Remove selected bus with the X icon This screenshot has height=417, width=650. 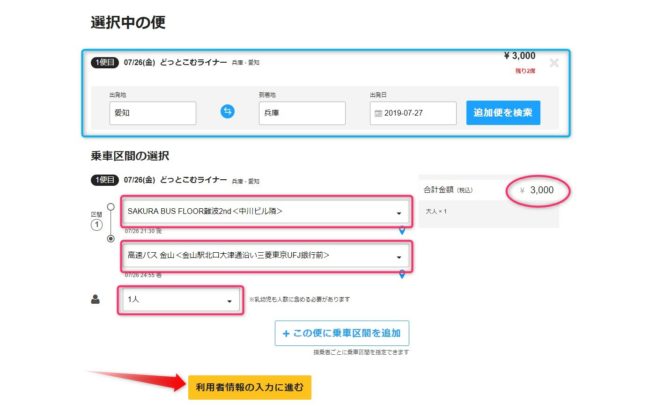(554, 63)
